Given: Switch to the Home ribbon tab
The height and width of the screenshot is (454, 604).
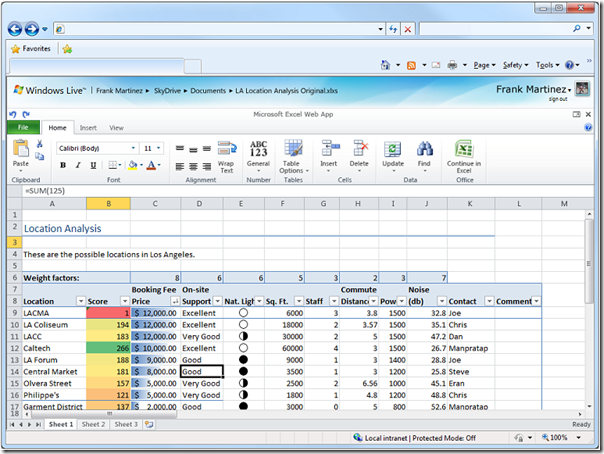Looking at the screenshot, I should click(57, 127).
